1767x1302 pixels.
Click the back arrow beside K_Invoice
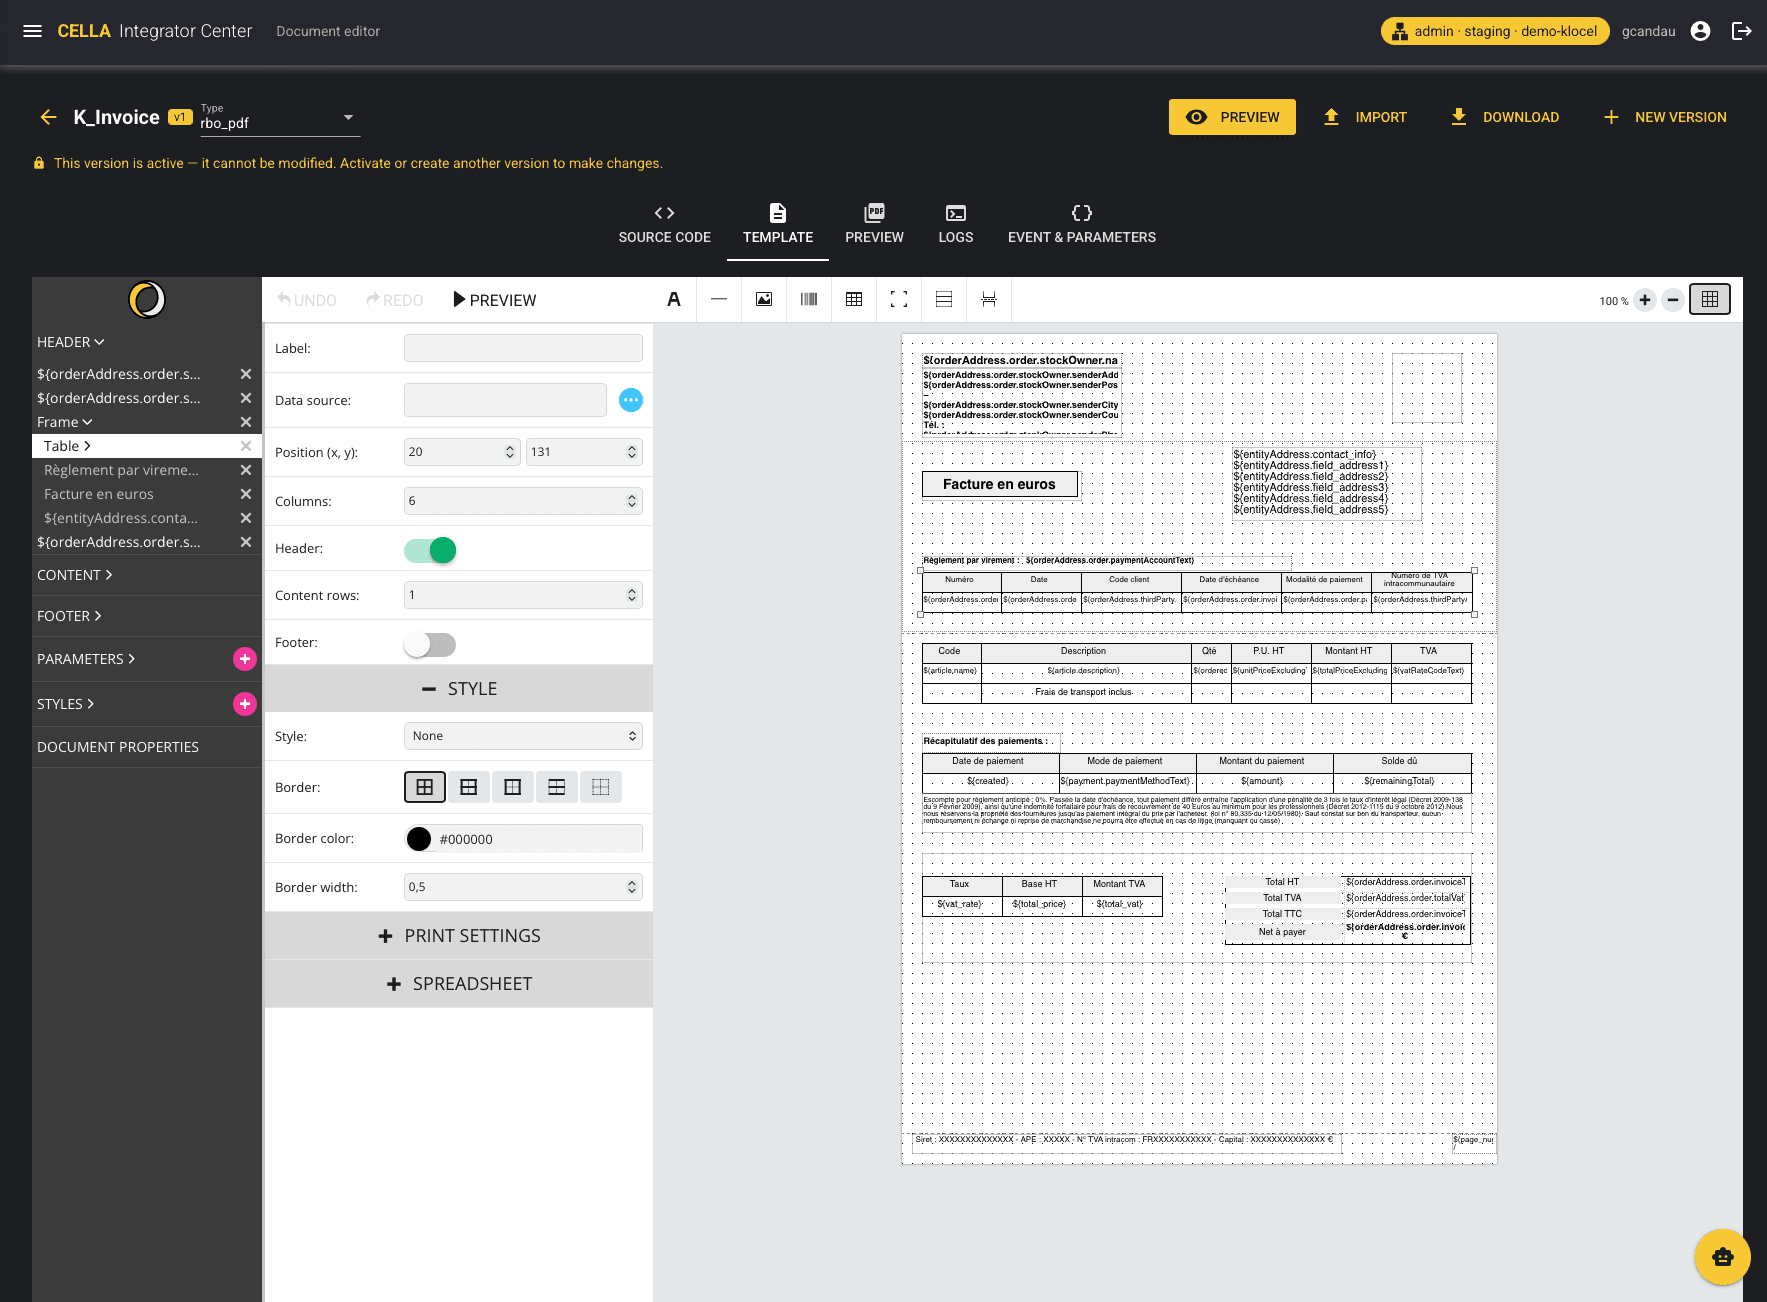click(48, 117)
